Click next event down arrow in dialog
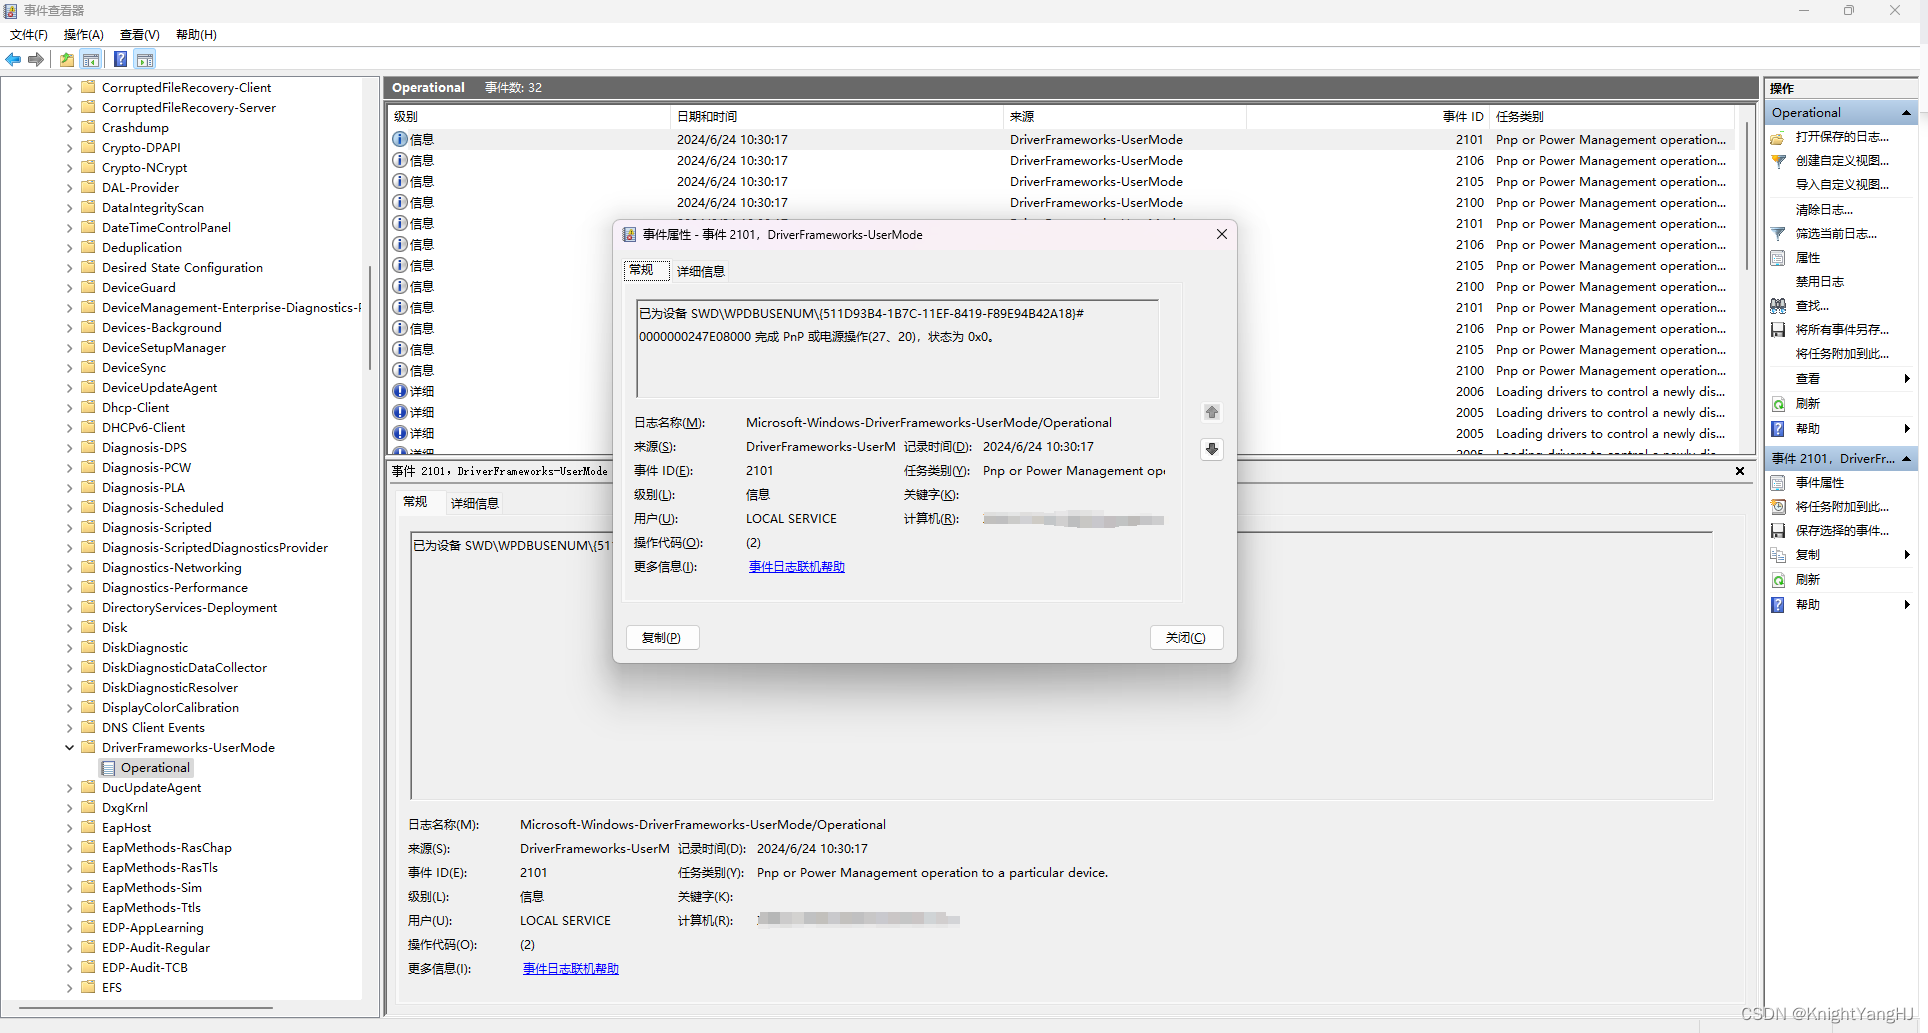1928x1033 pixels. 1212,449
